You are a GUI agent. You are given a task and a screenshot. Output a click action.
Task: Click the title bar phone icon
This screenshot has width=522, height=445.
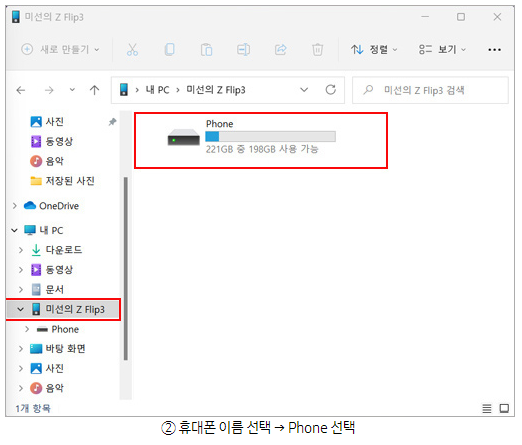(16, 17)
